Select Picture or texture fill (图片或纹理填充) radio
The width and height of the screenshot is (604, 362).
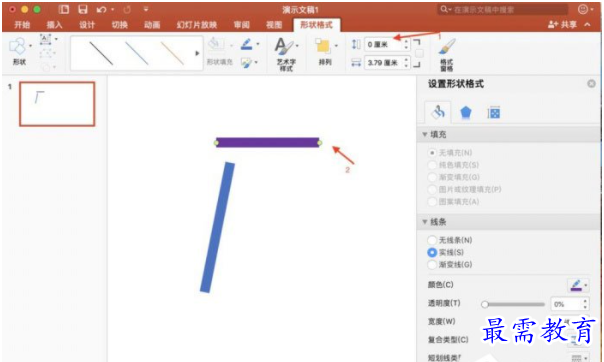432,189
